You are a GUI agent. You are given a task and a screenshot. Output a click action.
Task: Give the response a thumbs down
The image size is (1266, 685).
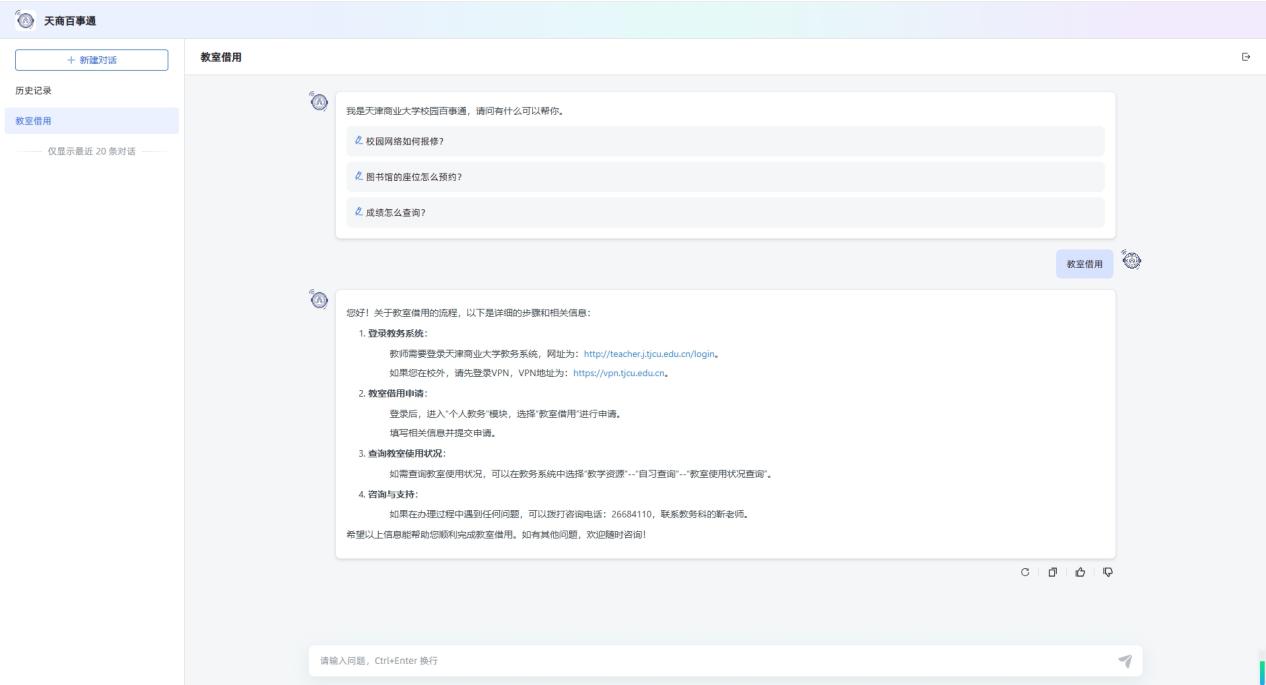pyautogui.click(x=1107, y=572)
